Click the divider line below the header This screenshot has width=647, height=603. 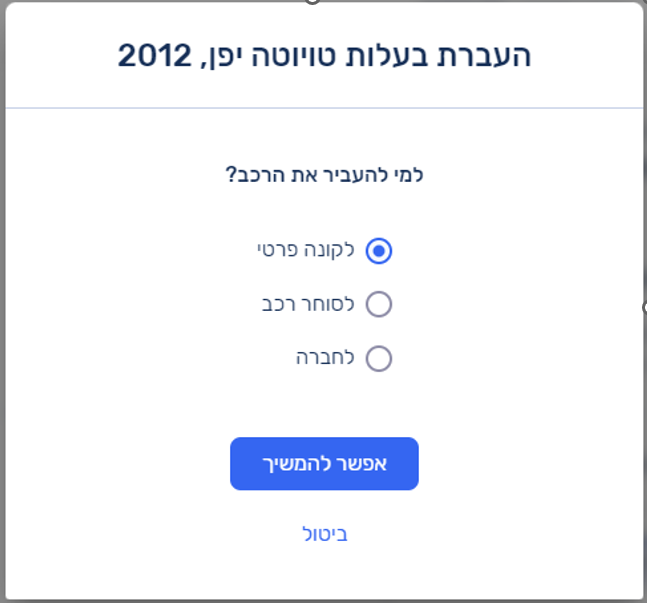coord(323,107)
